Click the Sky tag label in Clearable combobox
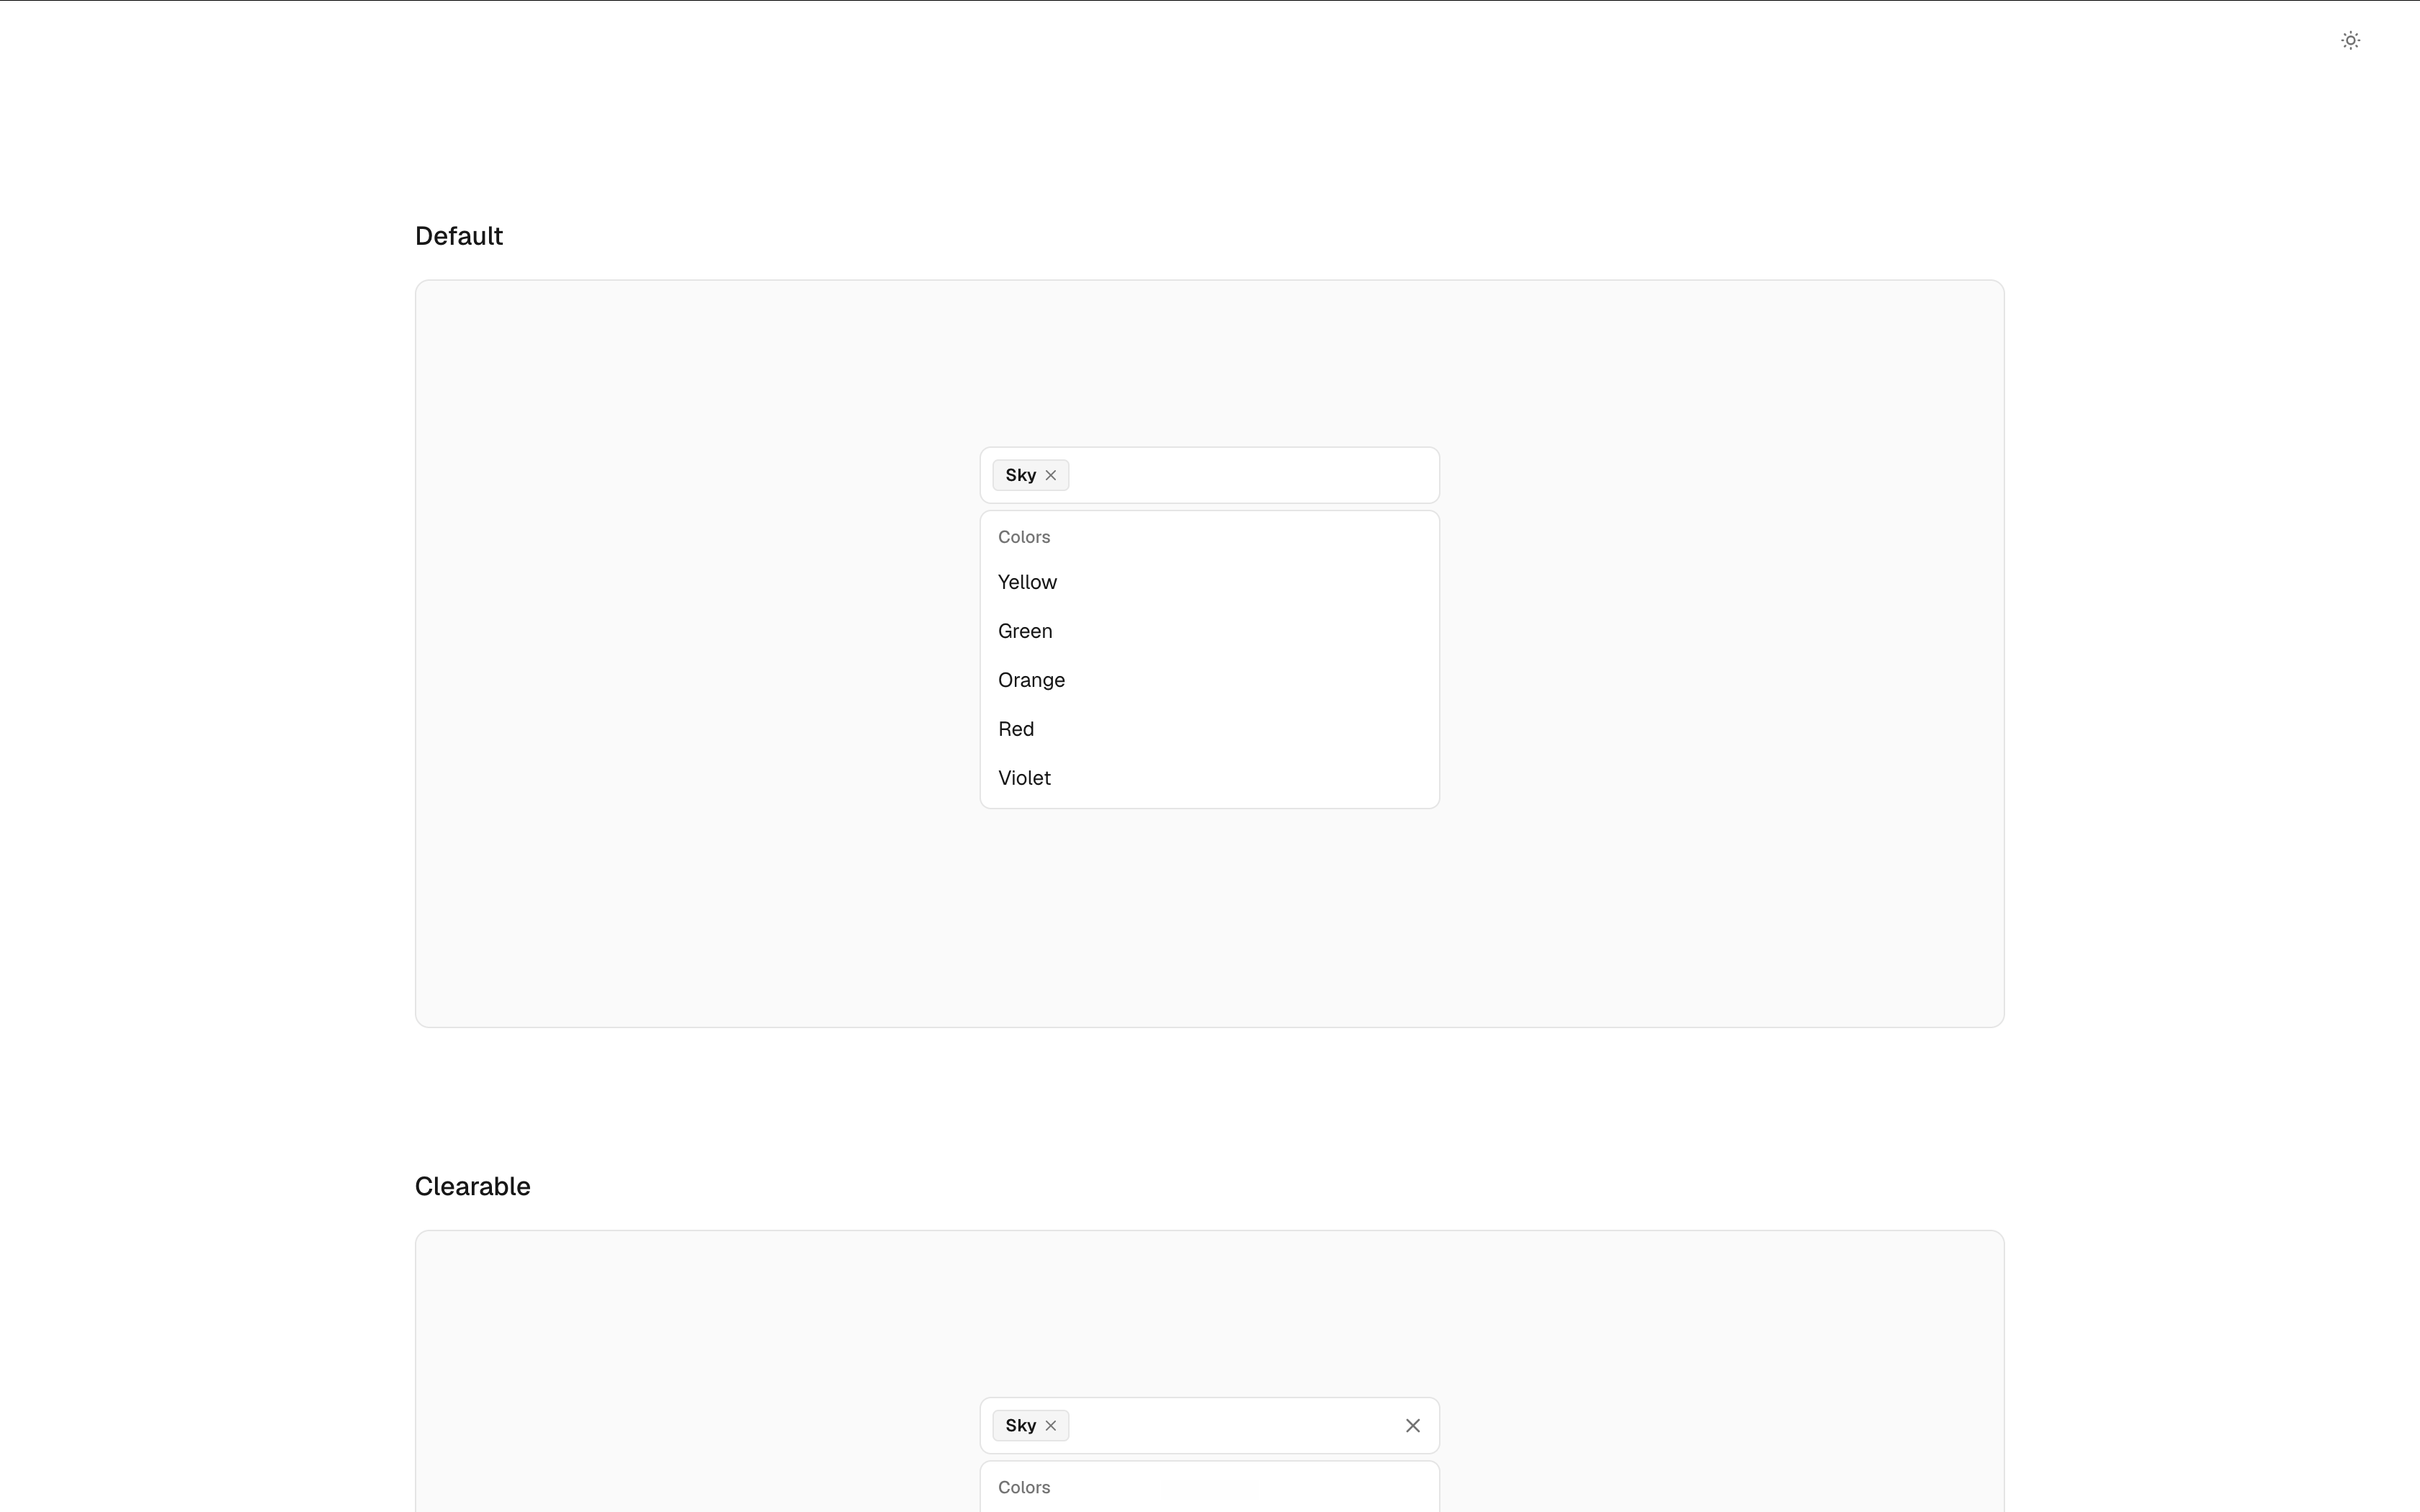2420x1512 pixels. coord(1020,1426)
